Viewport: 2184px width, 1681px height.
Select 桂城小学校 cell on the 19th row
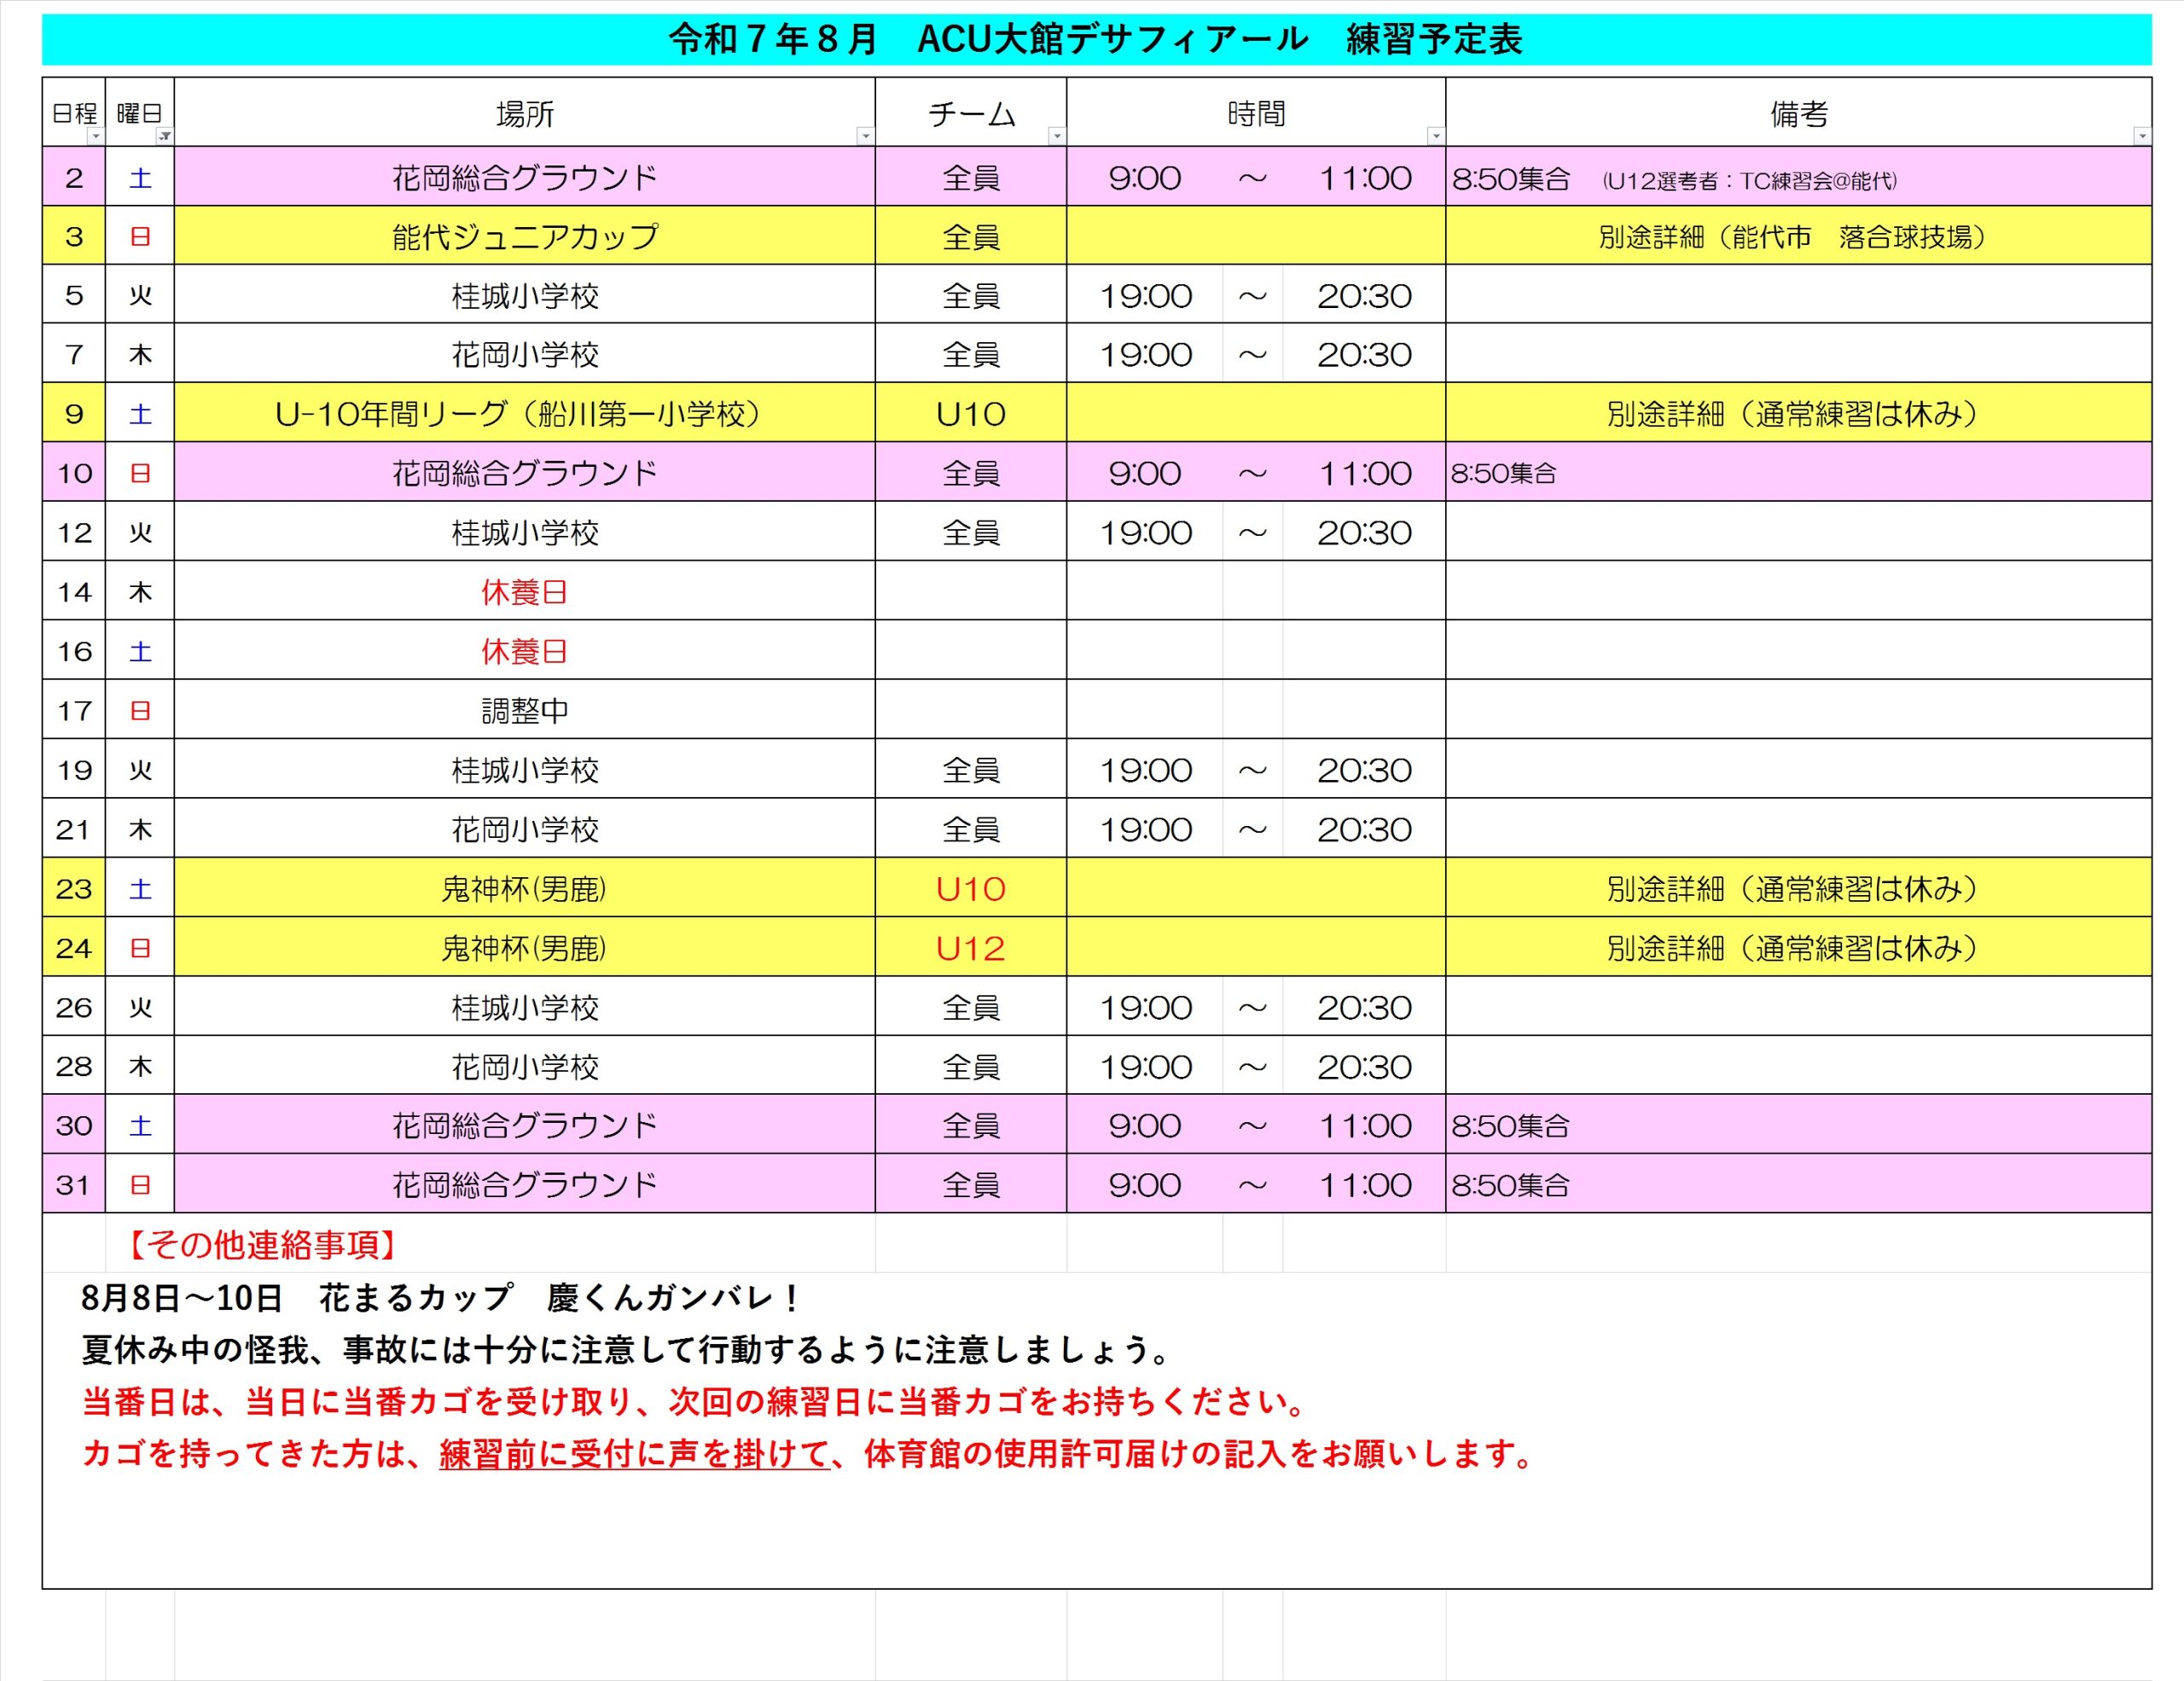click(x=525, y=769)
